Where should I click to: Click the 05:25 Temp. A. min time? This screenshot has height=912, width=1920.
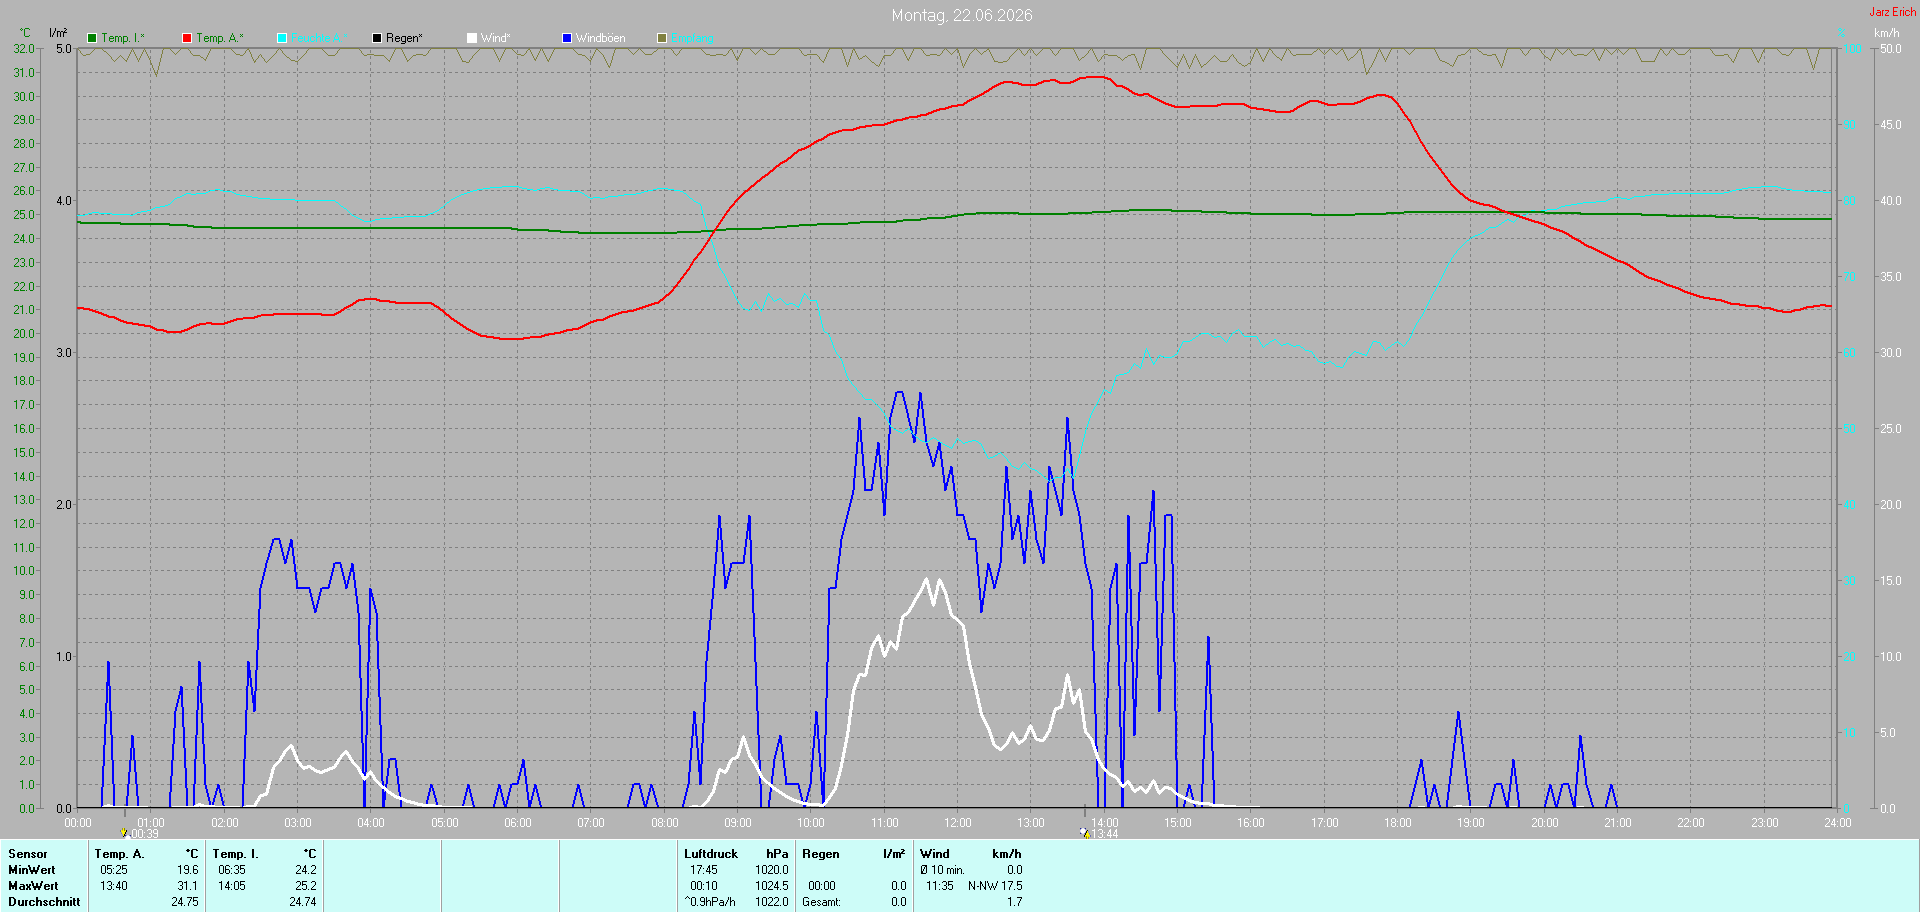(x=114, y=870)
